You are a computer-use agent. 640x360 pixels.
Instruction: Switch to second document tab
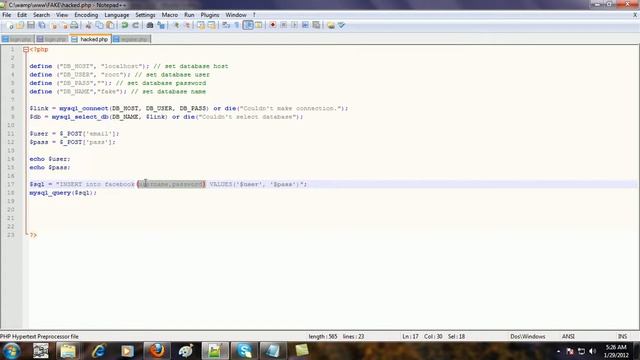(x=51, y=39)
